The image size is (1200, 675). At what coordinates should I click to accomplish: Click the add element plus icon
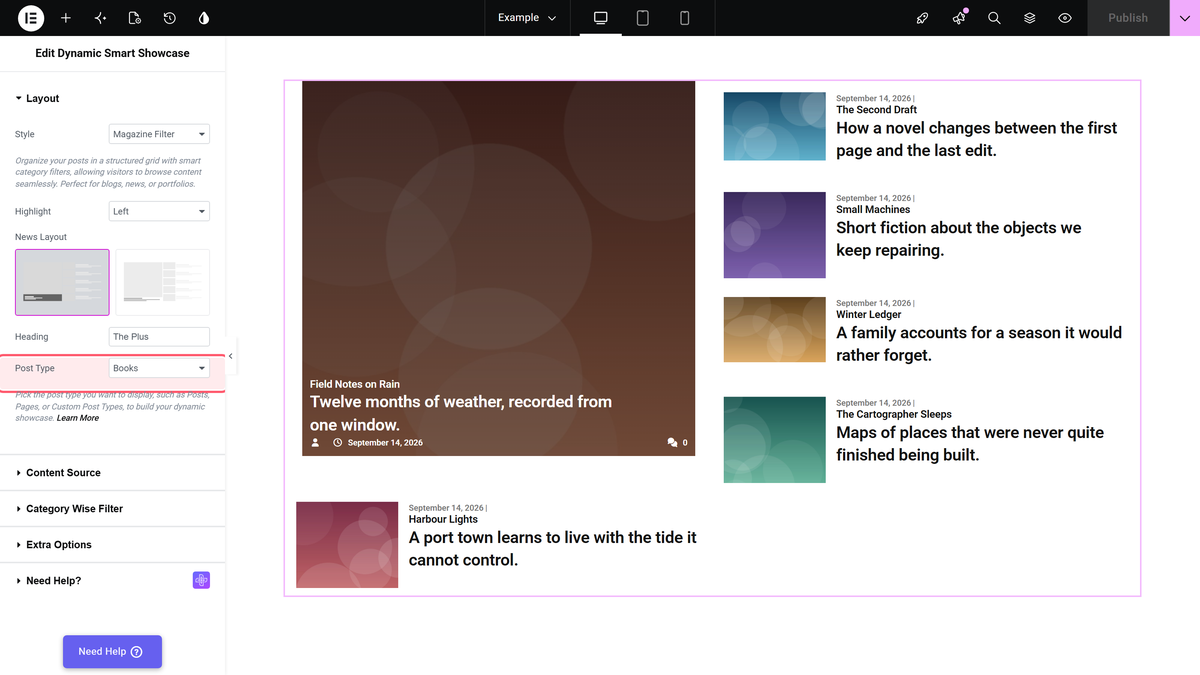pyautogui.click(x=66, y=18)
